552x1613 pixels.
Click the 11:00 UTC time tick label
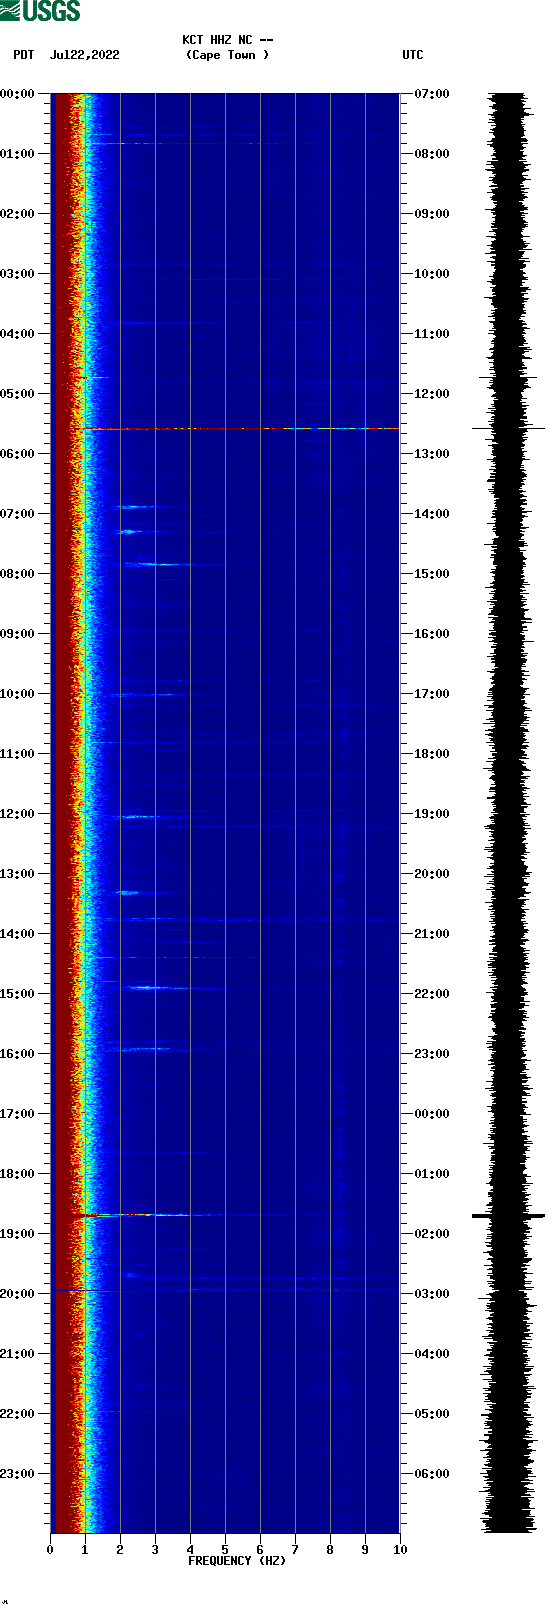[x=432, y=334]
